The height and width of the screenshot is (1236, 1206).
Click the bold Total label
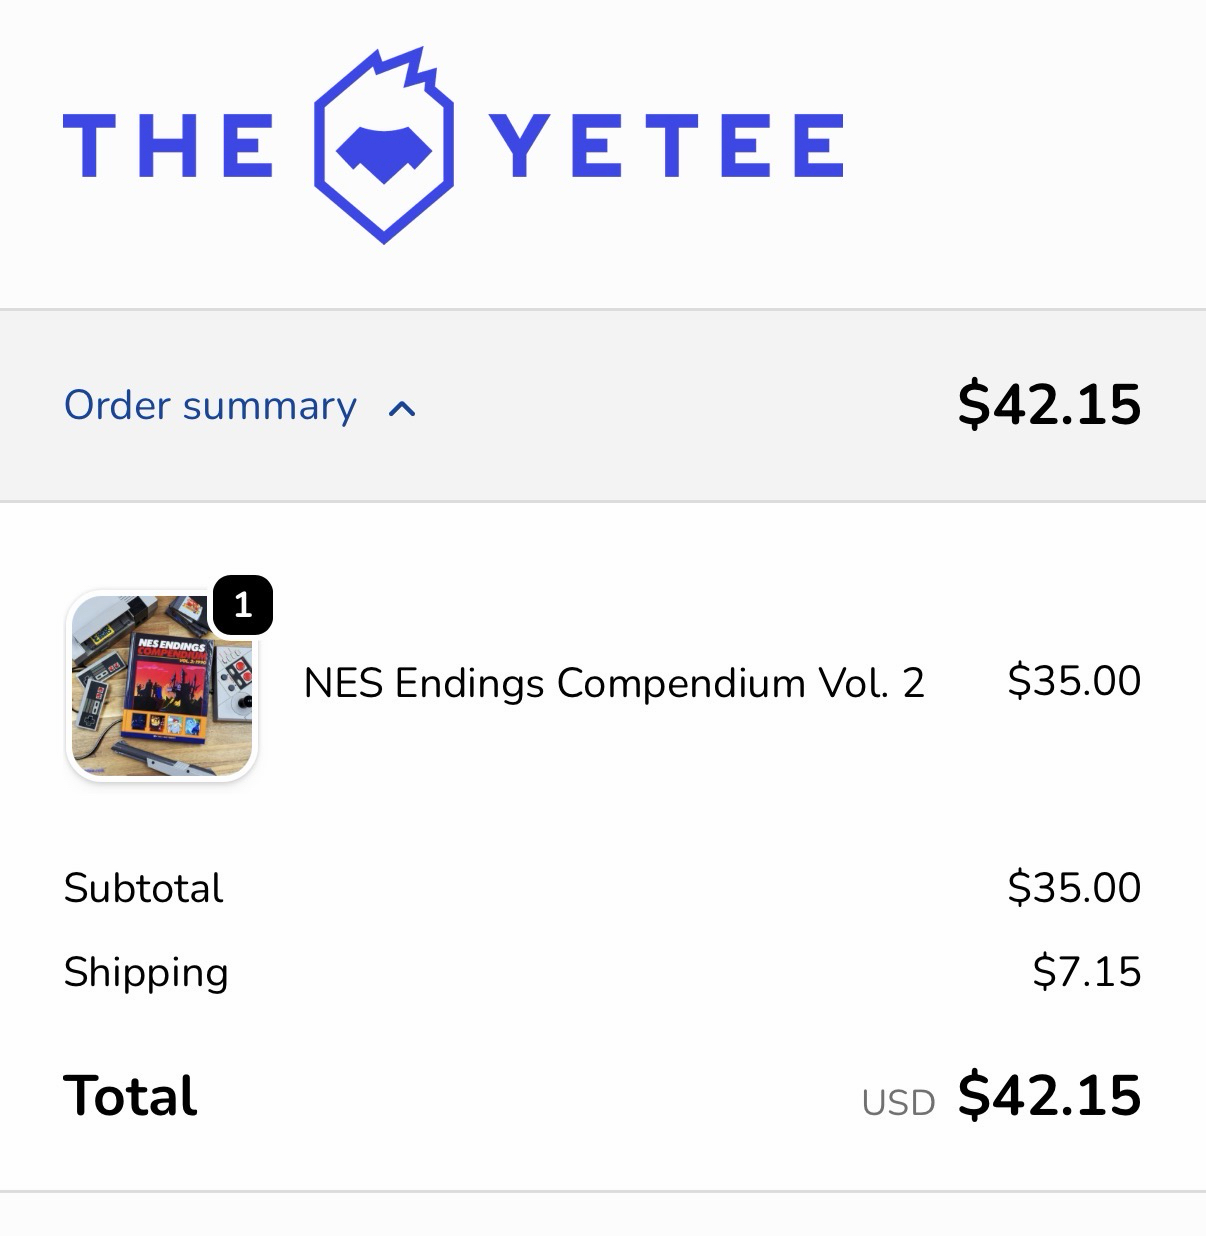(130, 1096)
